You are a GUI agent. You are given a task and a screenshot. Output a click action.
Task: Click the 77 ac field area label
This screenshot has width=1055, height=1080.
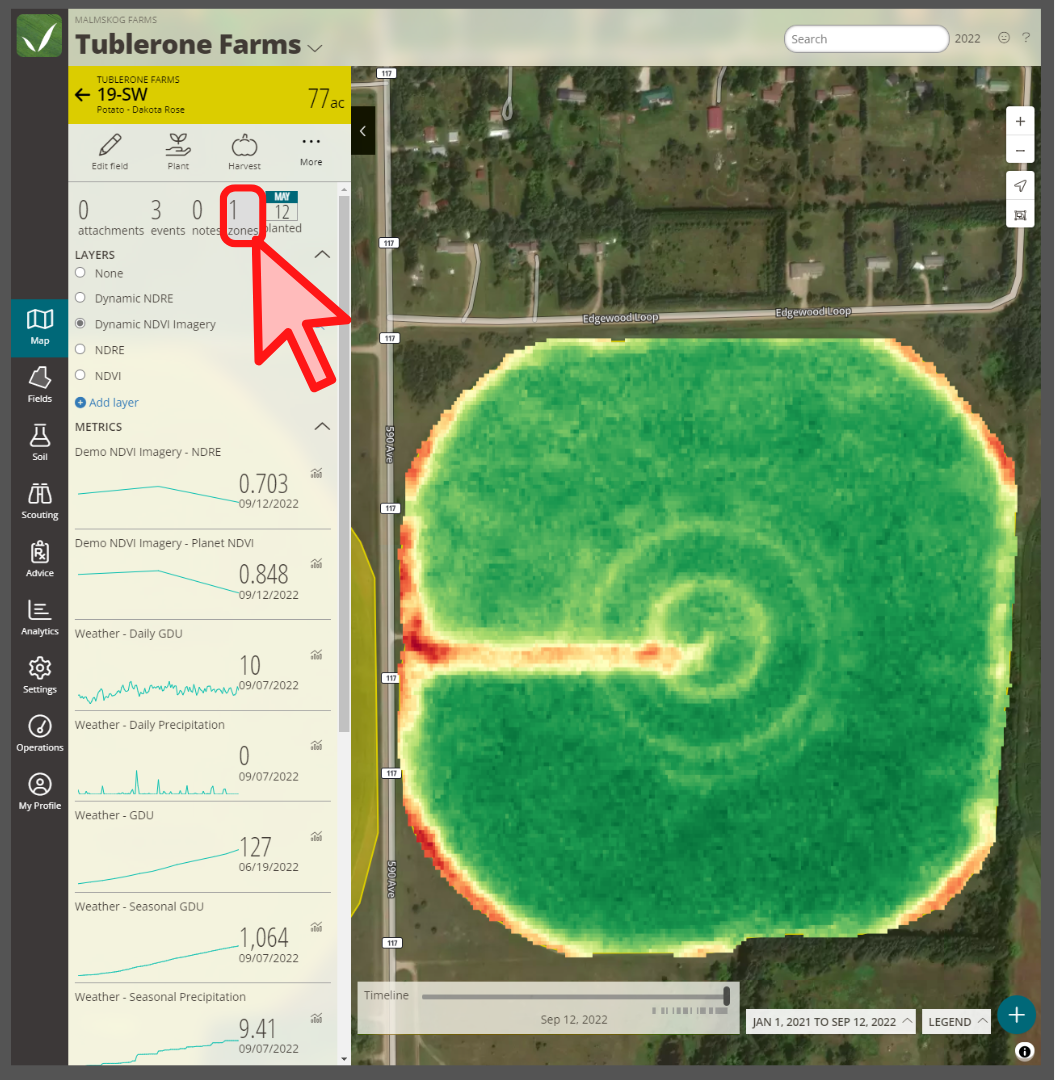[326, 98]
